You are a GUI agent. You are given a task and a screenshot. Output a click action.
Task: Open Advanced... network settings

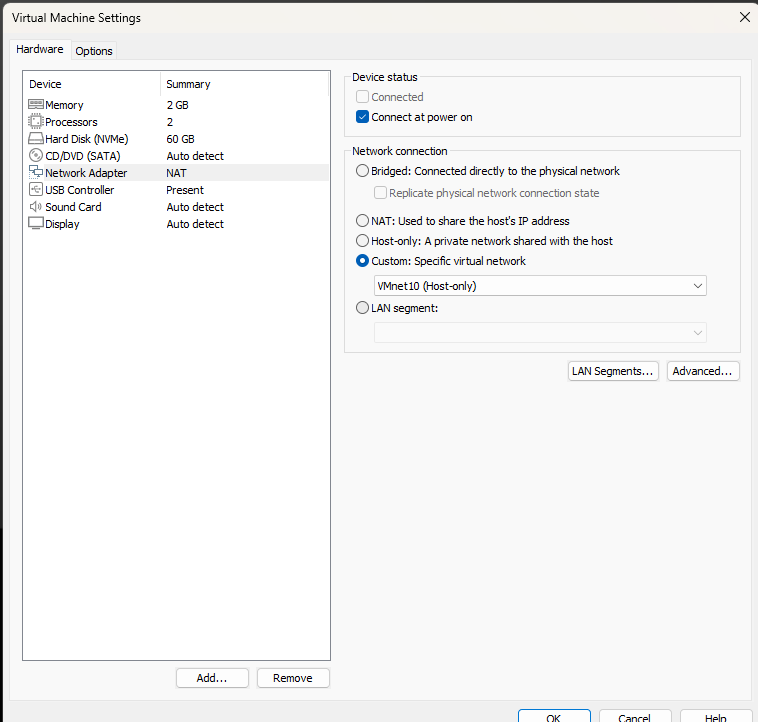pos(703,371)
